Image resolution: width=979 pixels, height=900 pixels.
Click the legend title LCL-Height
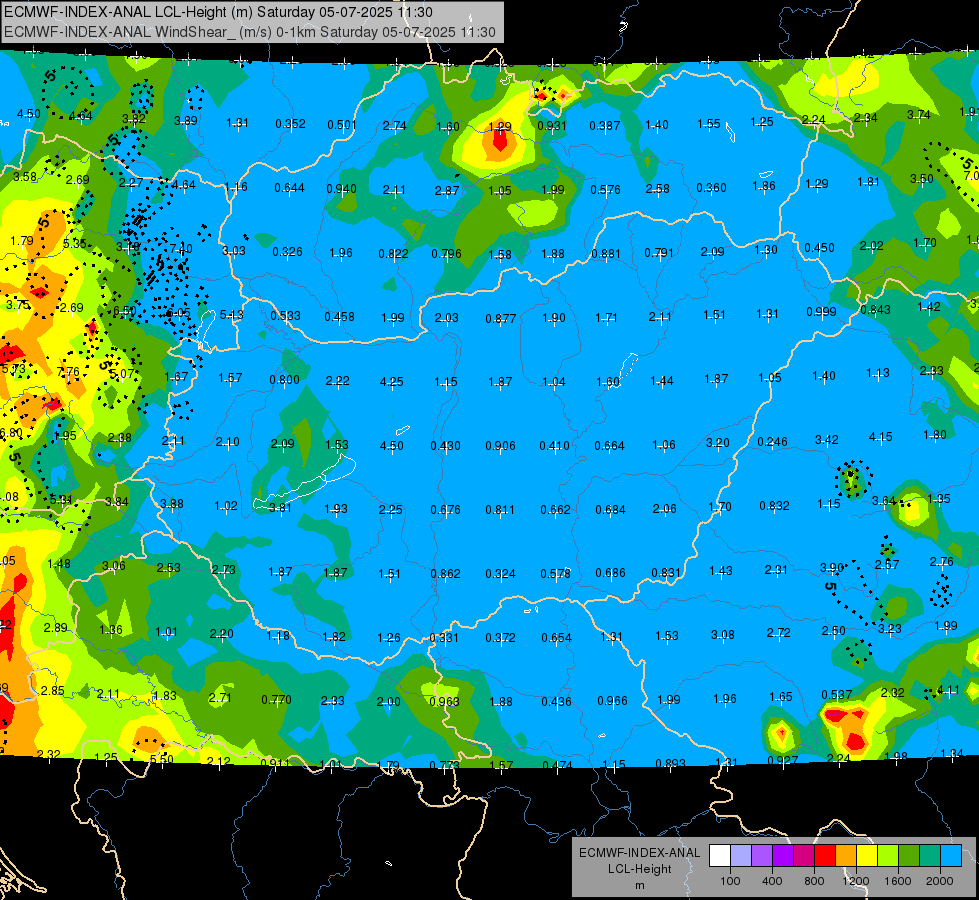[x=640, y=869]
